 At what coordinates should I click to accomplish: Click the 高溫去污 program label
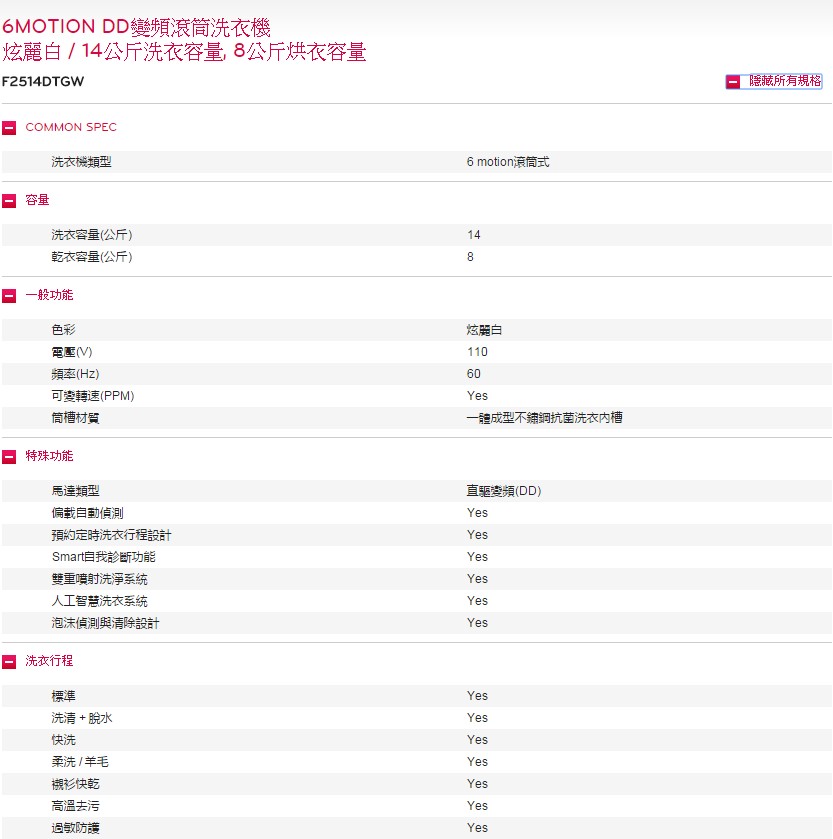(75, 806)
